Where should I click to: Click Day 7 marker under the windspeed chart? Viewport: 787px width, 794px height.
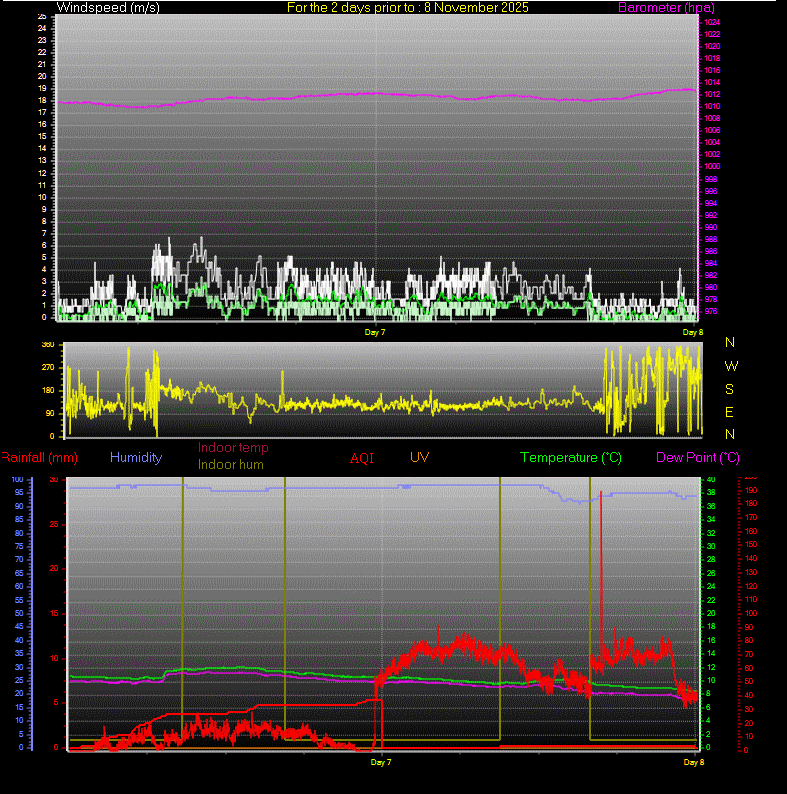[x=375, y=331]
